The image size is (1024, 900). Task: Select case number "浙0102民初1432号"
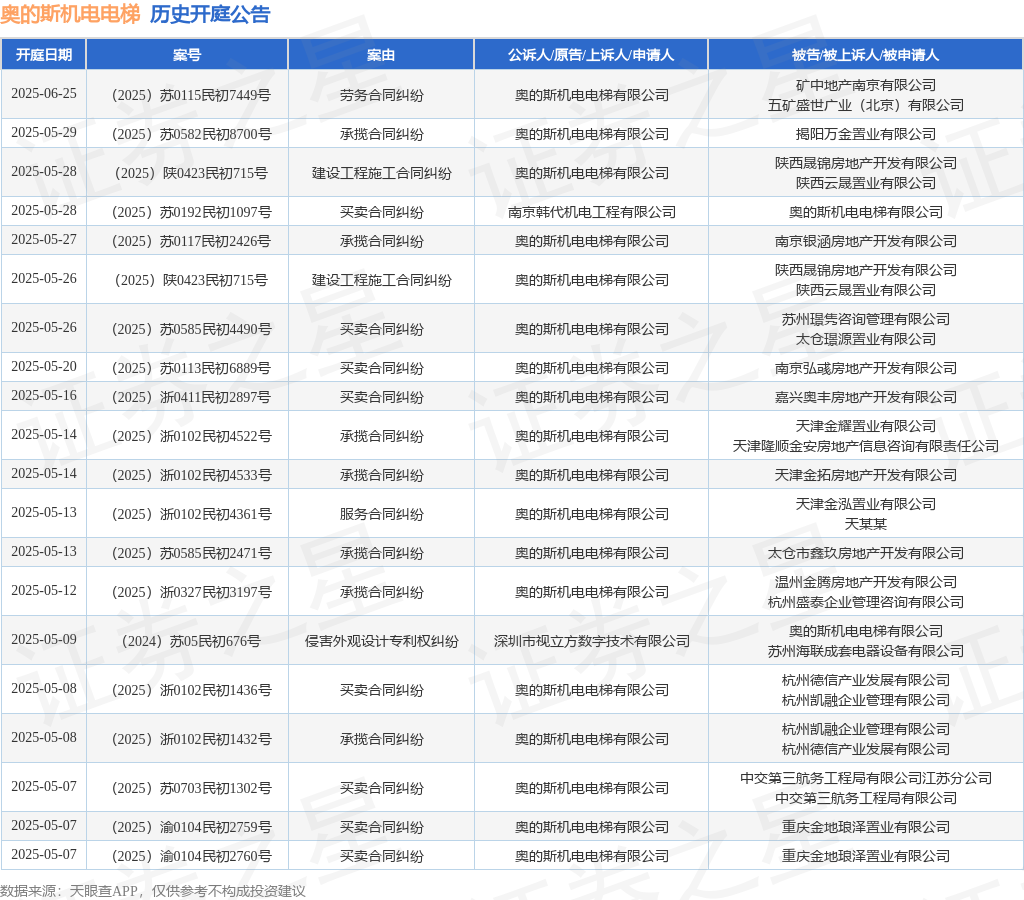pyautogui.click(x=216, y=739)
